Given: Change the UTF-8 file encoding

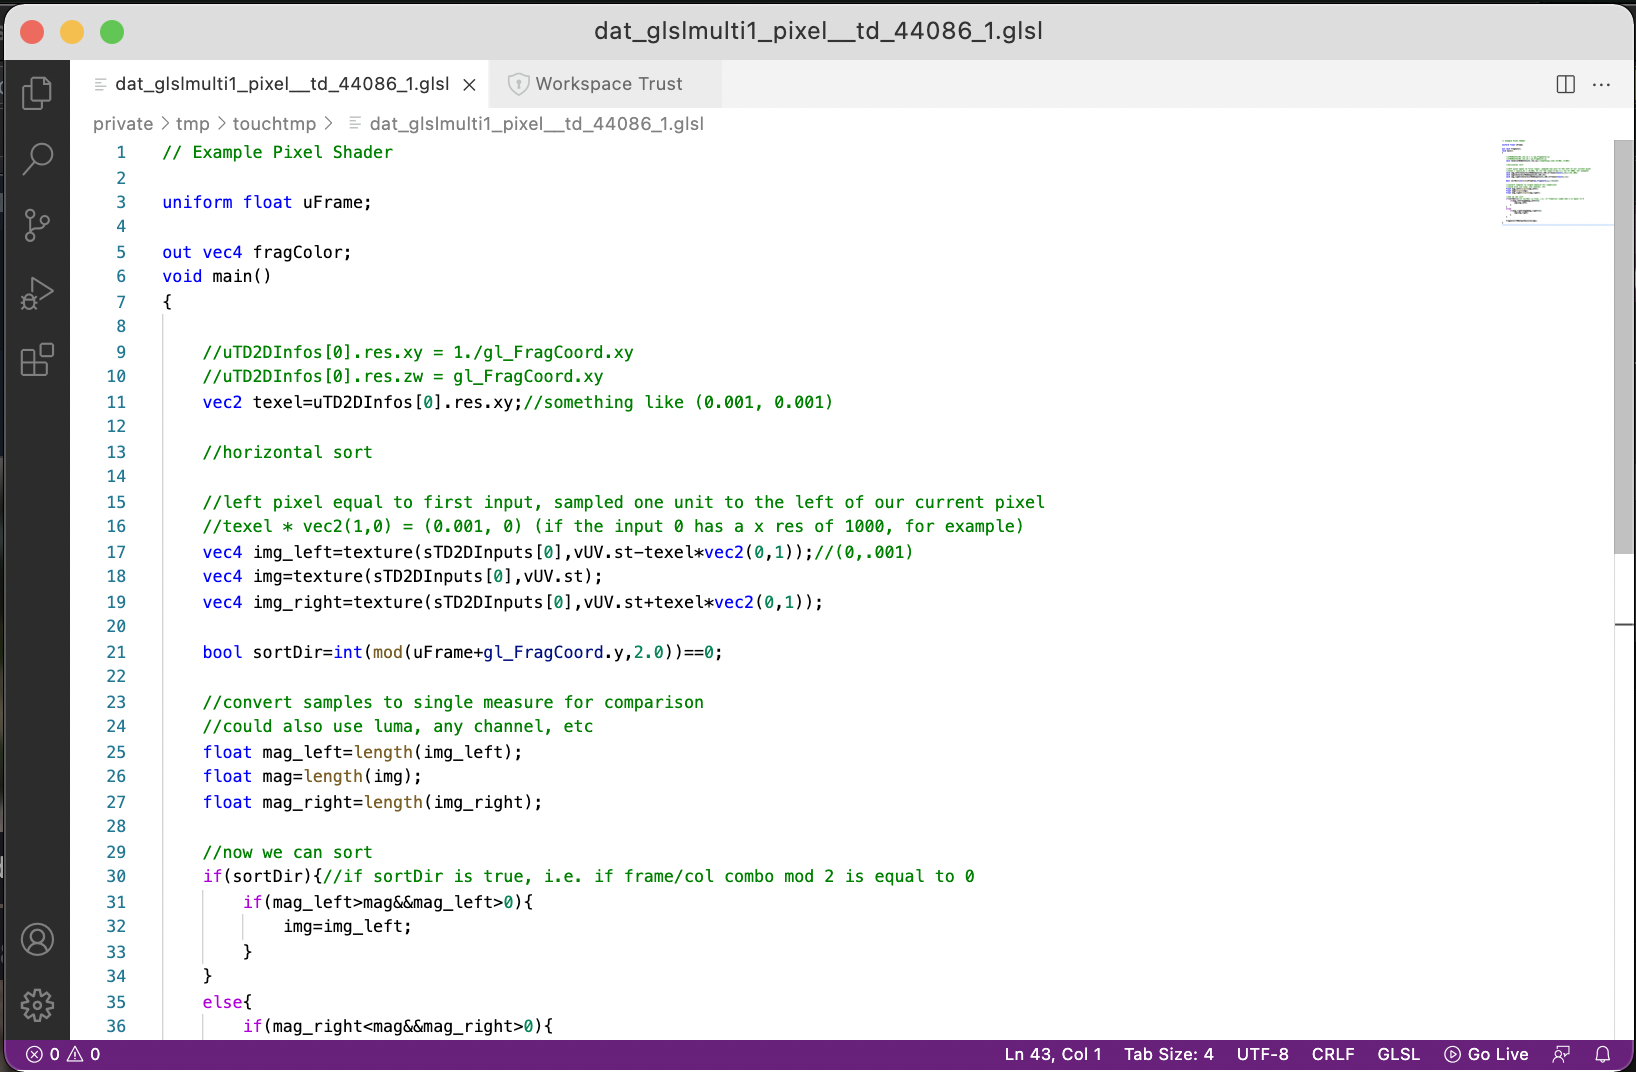Looking at the screenshot, I should point(1262,1054).
